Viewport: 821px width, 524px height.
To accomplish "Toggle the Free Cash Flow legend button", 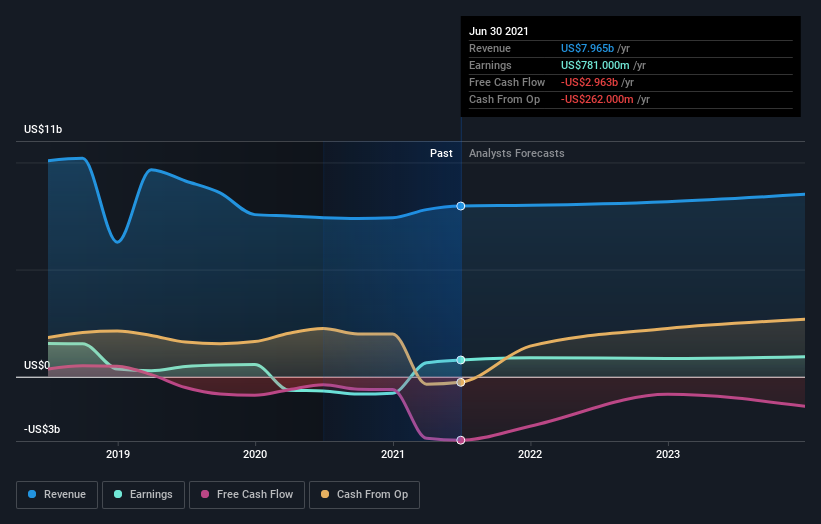I will pyautogui.click(x=247, y=495).
